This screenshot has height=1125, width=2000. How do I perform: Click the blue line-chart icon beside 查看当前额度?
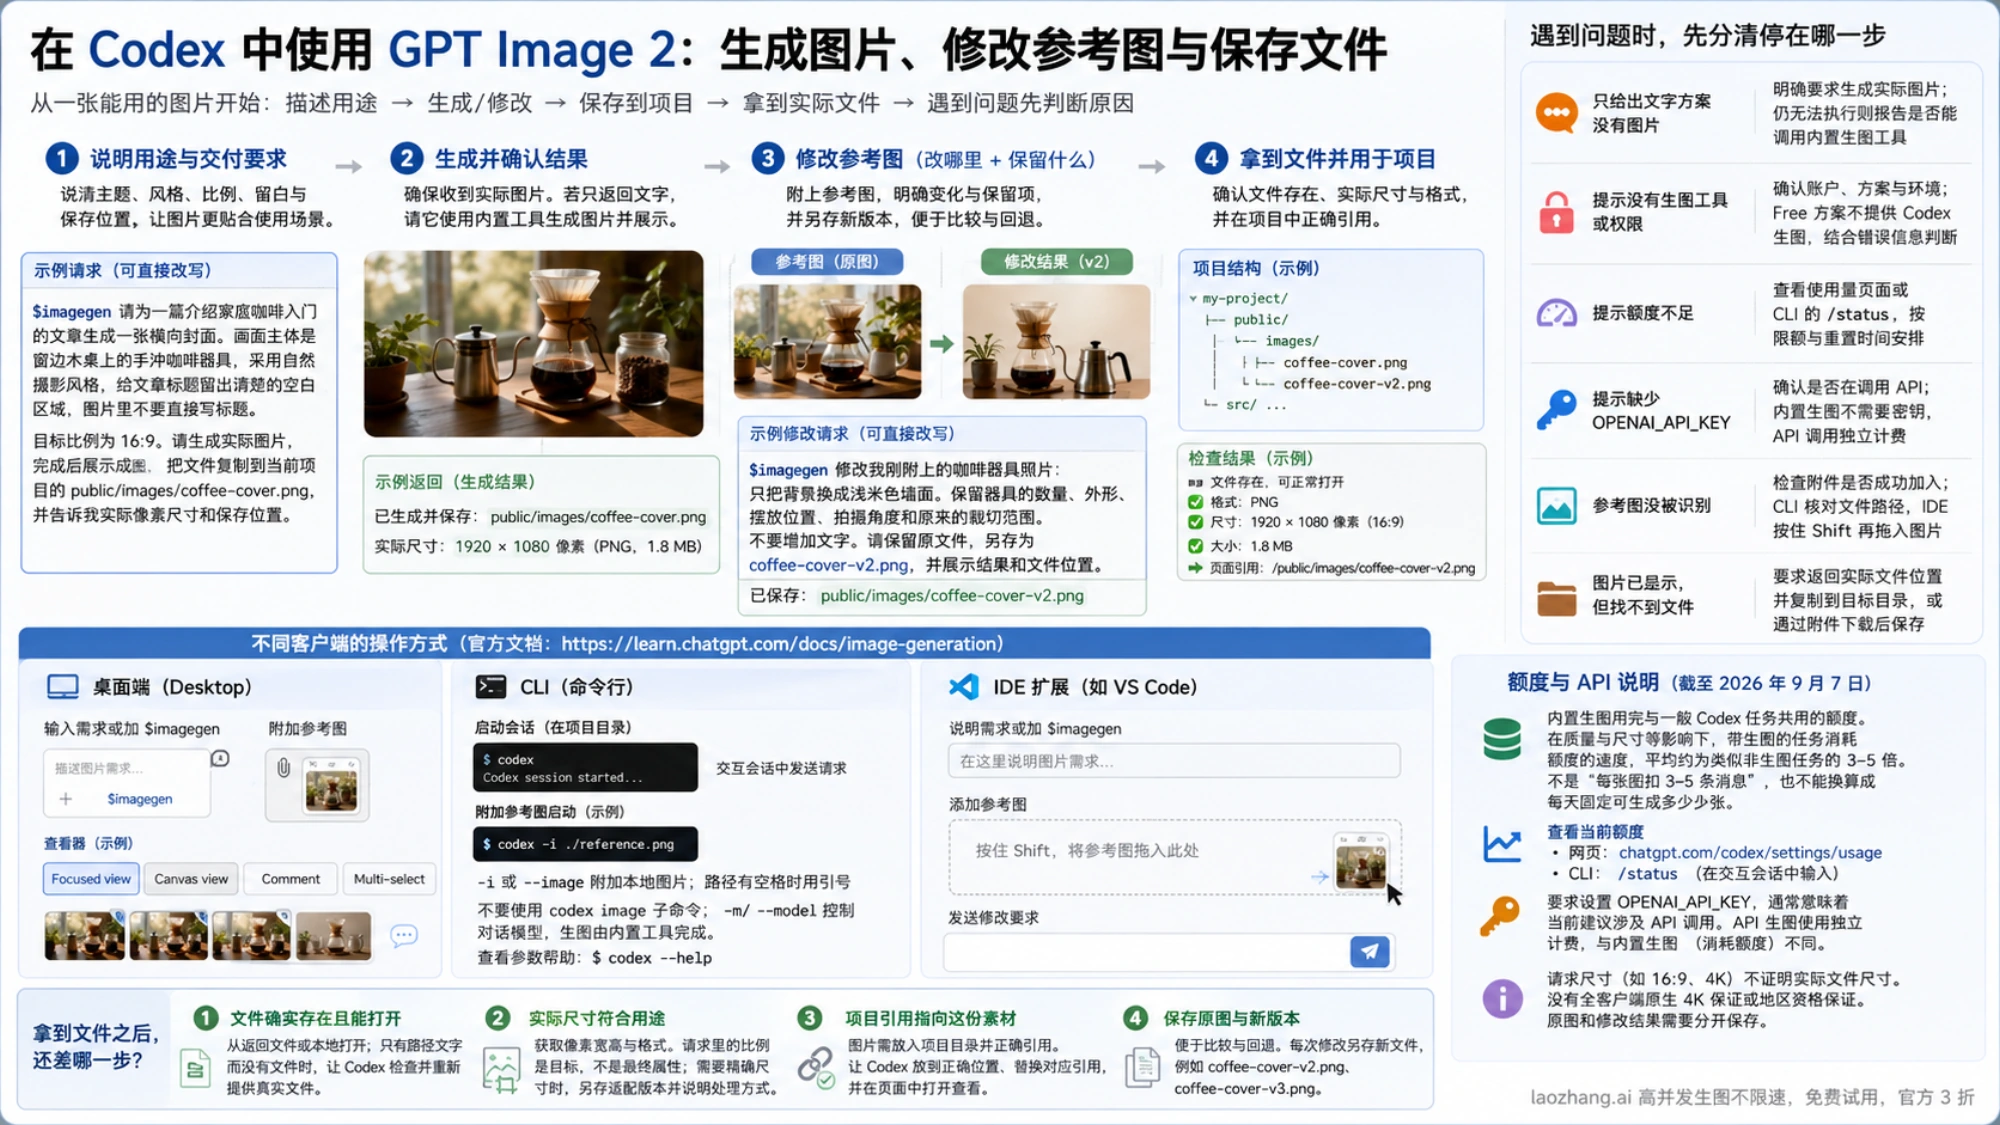[1502, 845]
